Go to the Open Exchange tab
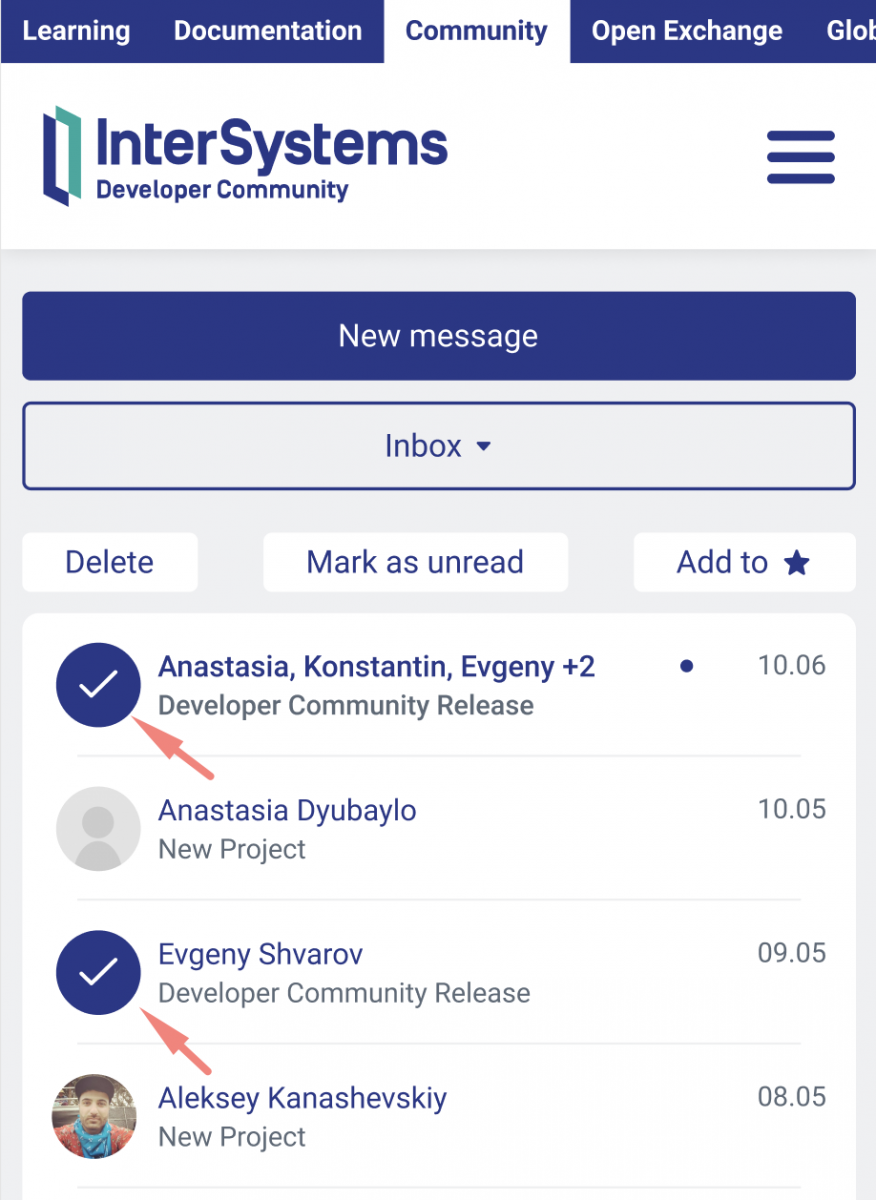876x1200 pixels. [686, 31]
